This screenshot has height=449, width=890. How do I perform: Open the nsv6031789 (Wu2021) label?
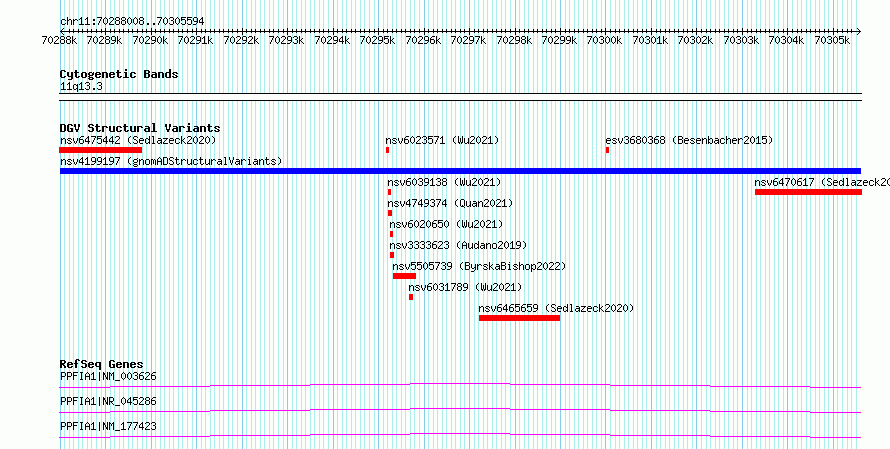465,287
